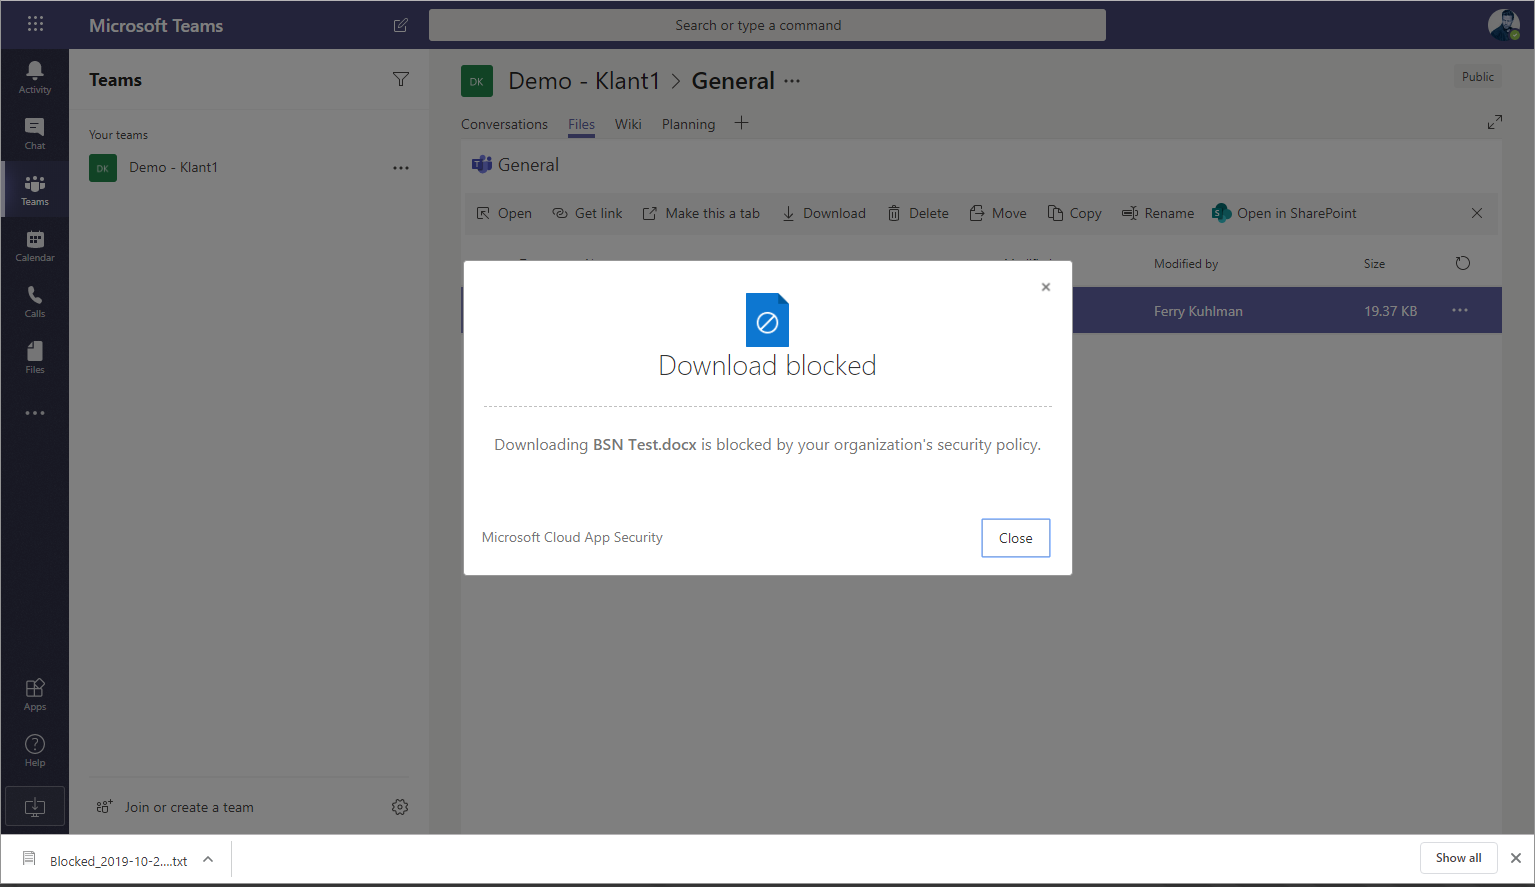Viewport: 1535px width, 887px height.
Task: Open the app launcher waffle menu
Action: pyautogui.click(x=35, y=24)
